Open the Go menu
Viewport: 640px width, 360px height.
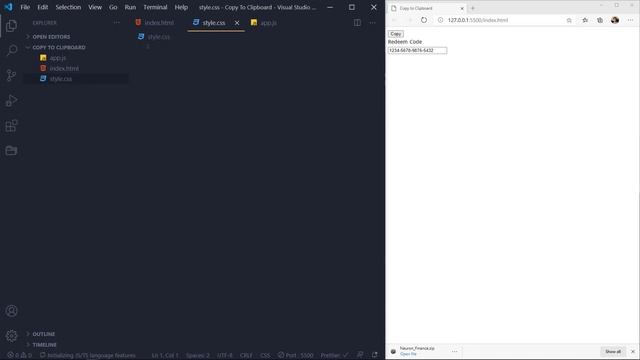point(113,7)
